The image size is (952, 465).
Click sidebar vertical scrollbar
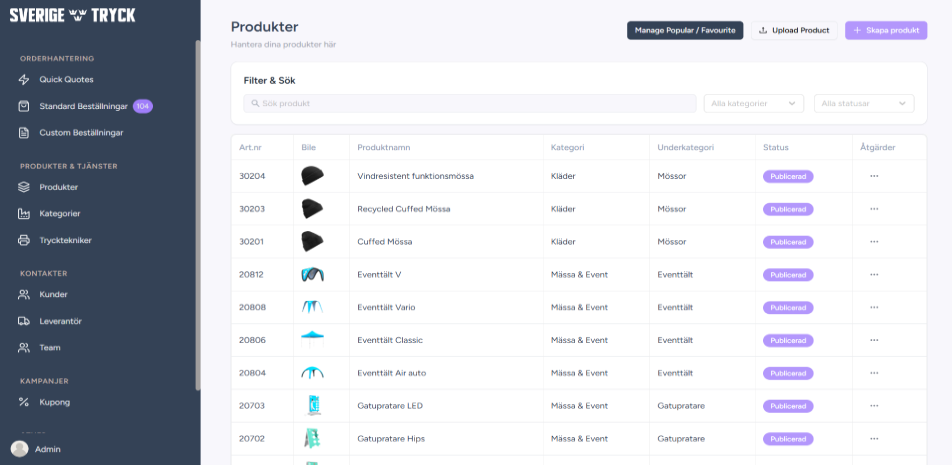tap(197, 216)
